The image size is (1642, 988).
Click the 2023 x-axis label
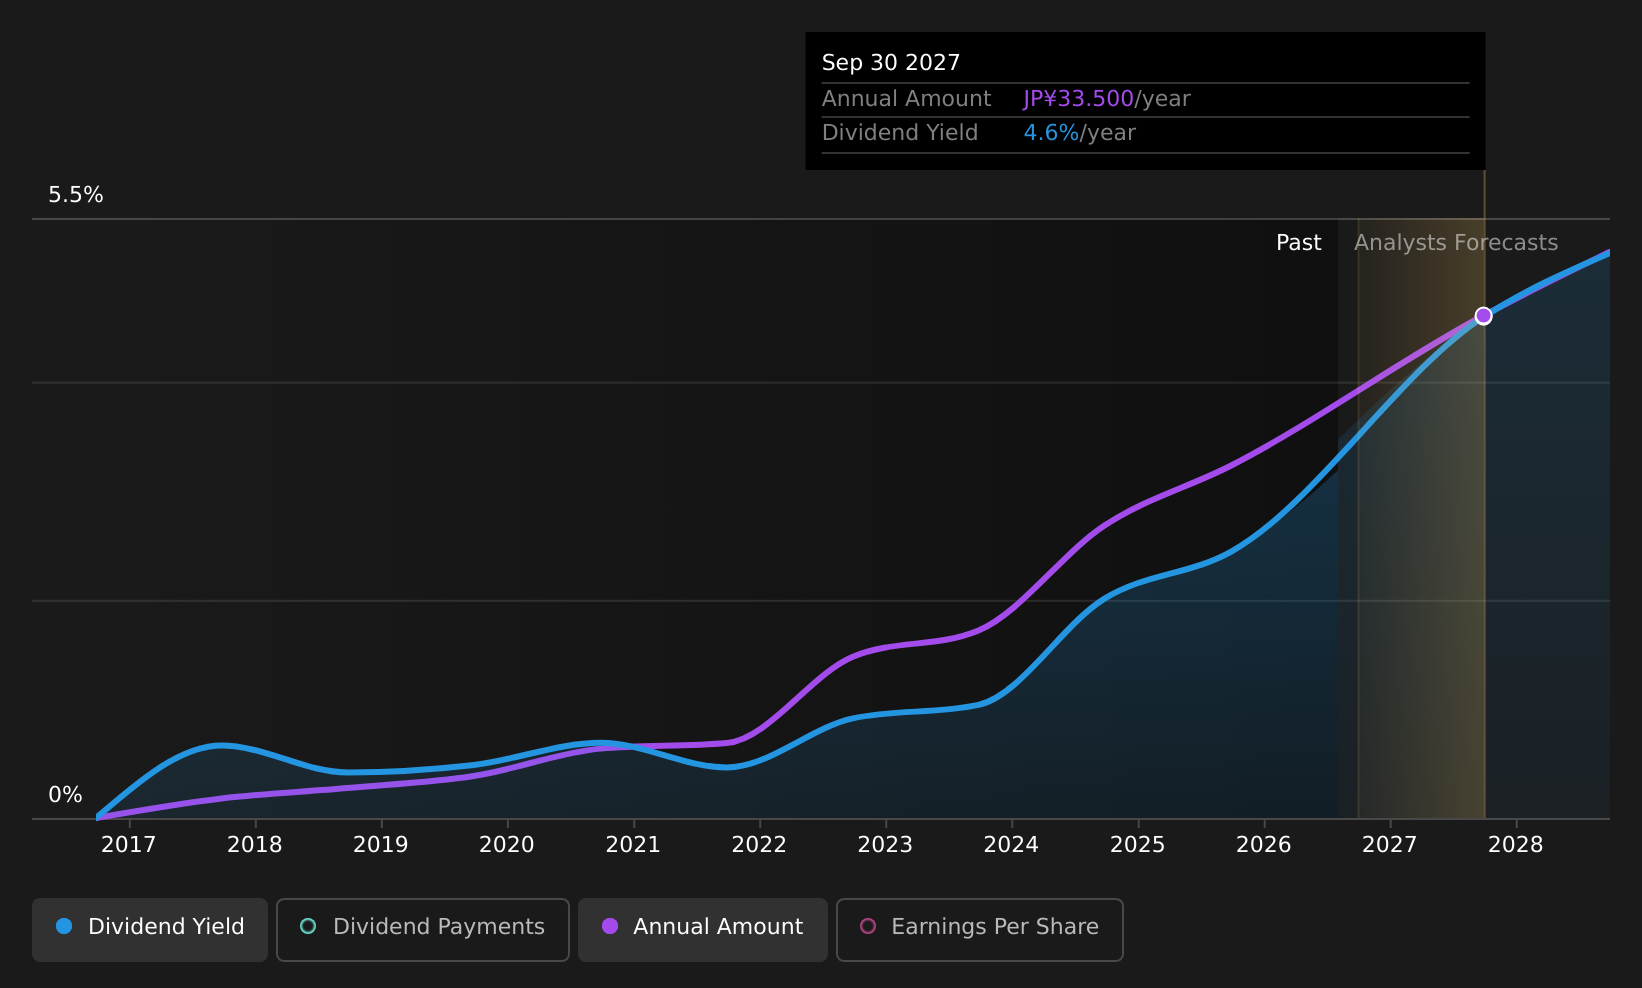(x=885, y=845)
